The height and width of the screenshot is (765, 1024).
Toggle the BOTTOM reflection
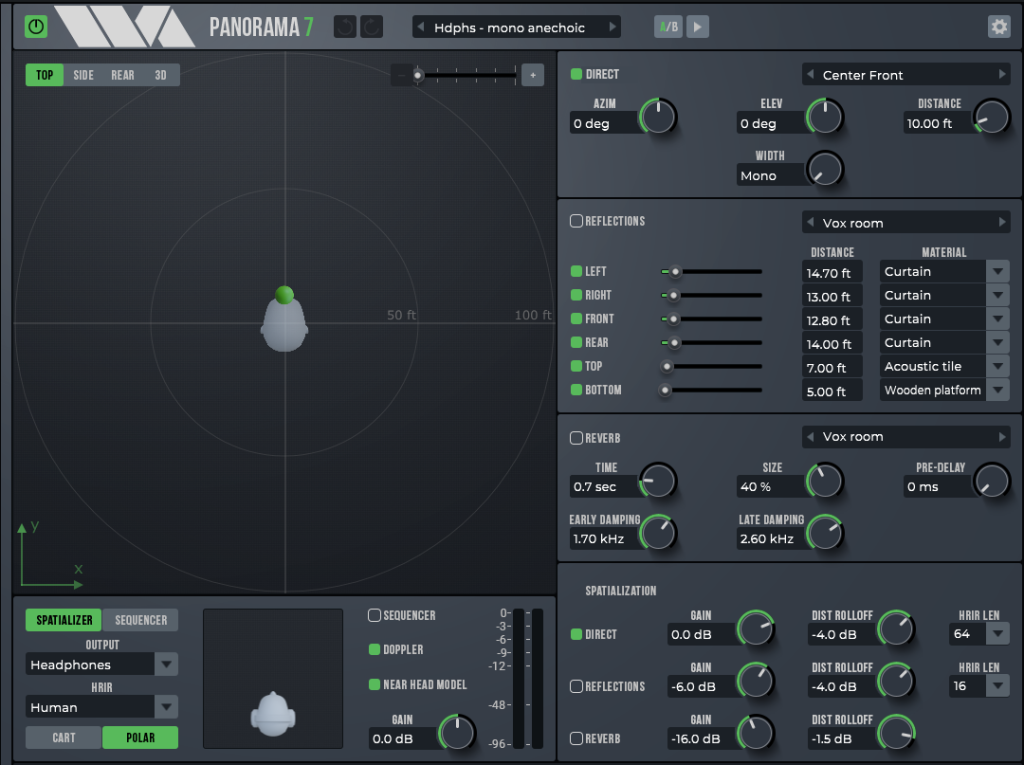click(576, 389)
